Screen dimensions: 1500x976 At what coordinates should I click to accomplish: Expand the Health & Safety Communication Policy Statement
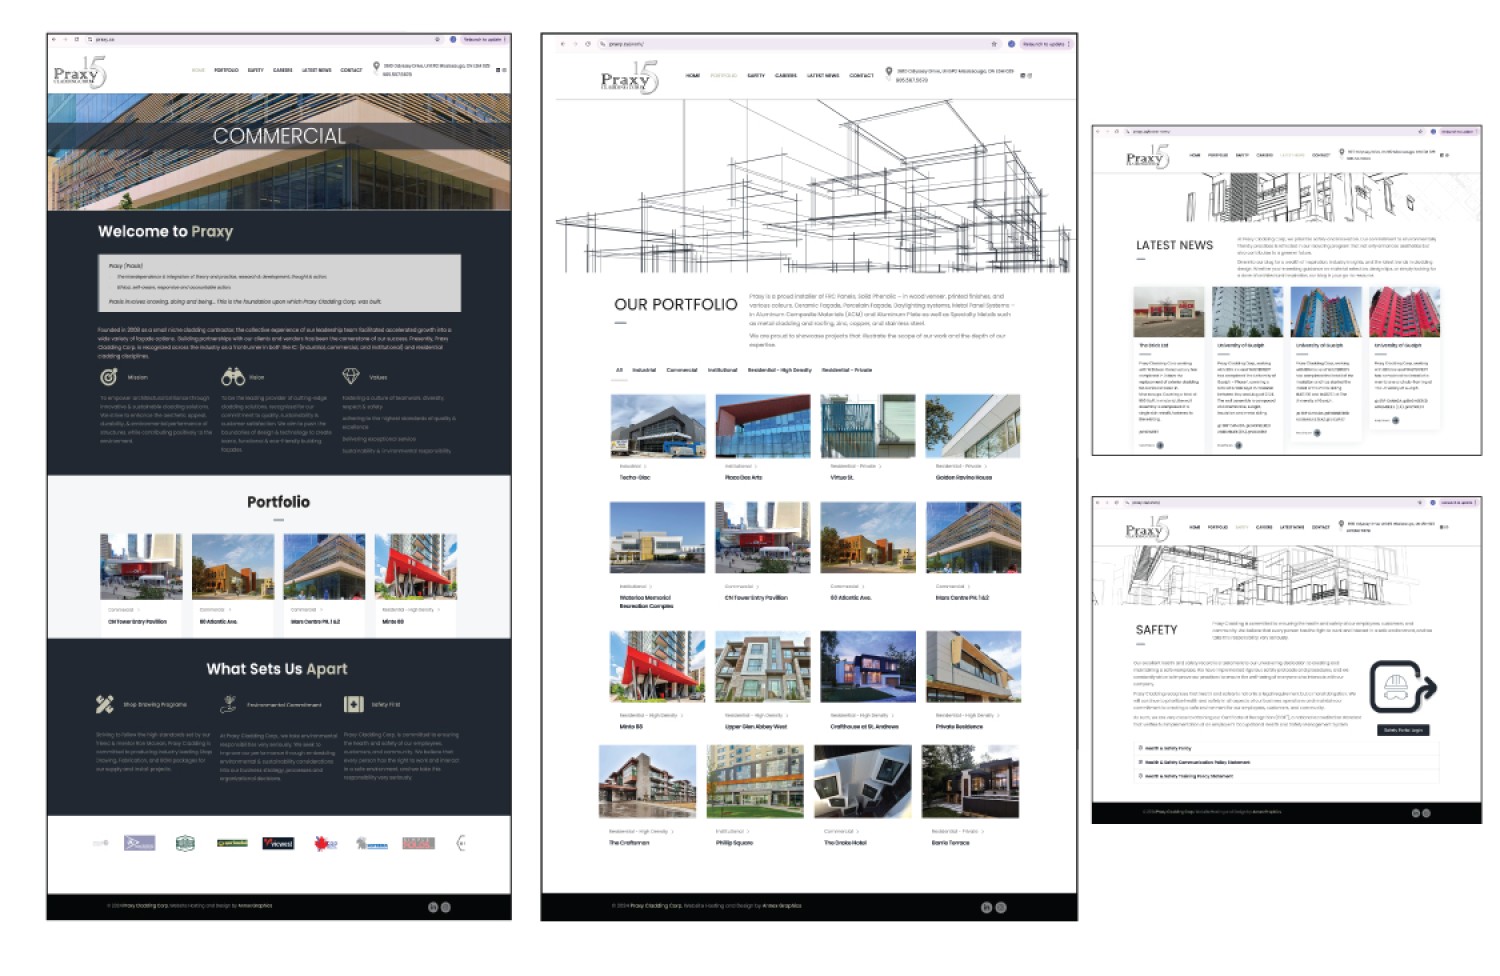(1200, 762)
